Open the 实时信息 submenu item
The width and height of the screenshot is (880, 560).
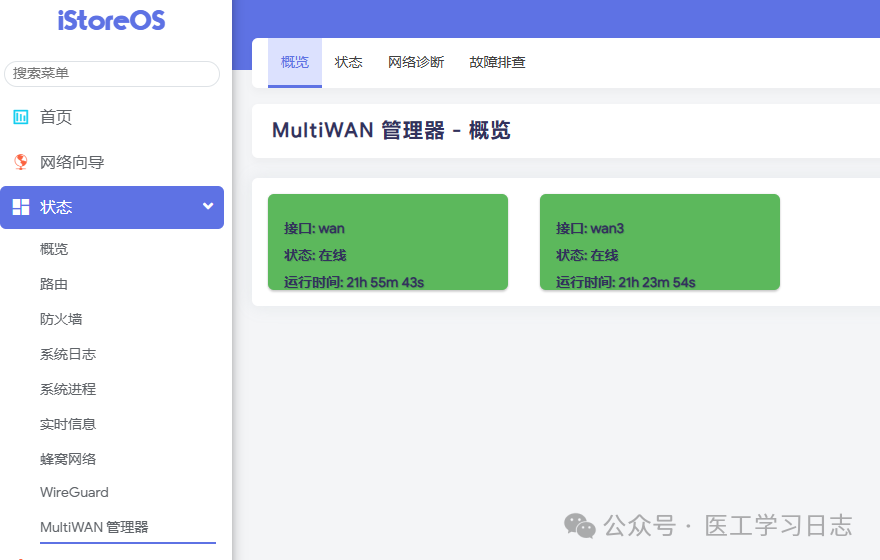pyautogui.click(x=68, y=424)
